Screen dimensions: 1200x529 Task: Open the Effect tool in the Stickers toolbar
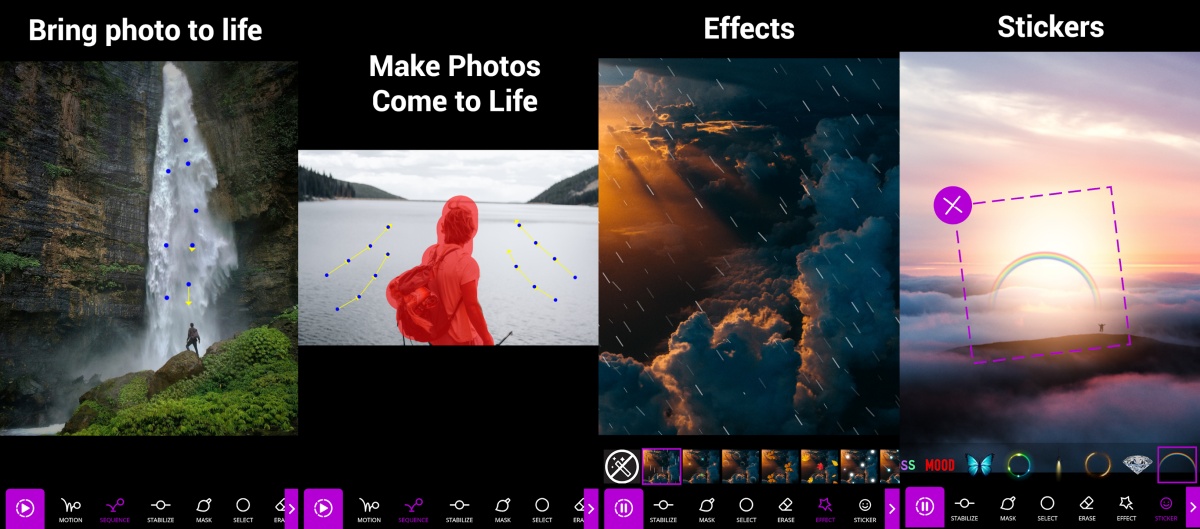pos(1126,508)
